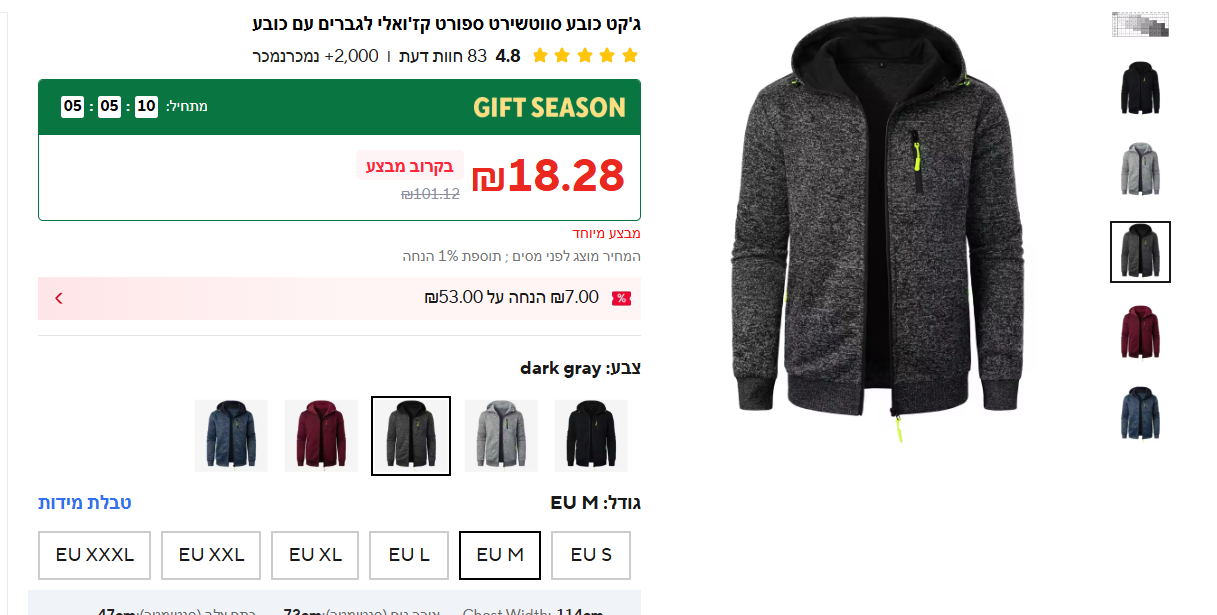
Task: Expand the ₪7.00 discount coupon arrow
Action: [59, 298]
